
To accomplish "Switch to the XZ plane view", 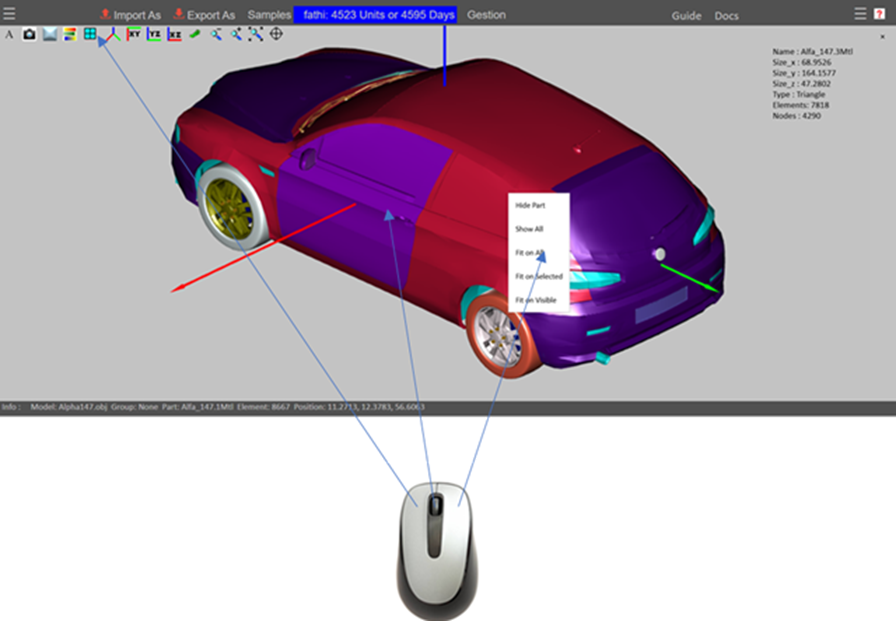I will pos(175,34).
